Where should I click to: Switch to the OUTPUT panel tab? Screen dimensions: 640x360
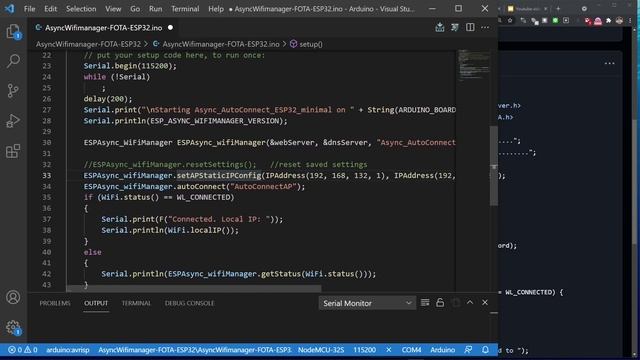pos(96,303)
